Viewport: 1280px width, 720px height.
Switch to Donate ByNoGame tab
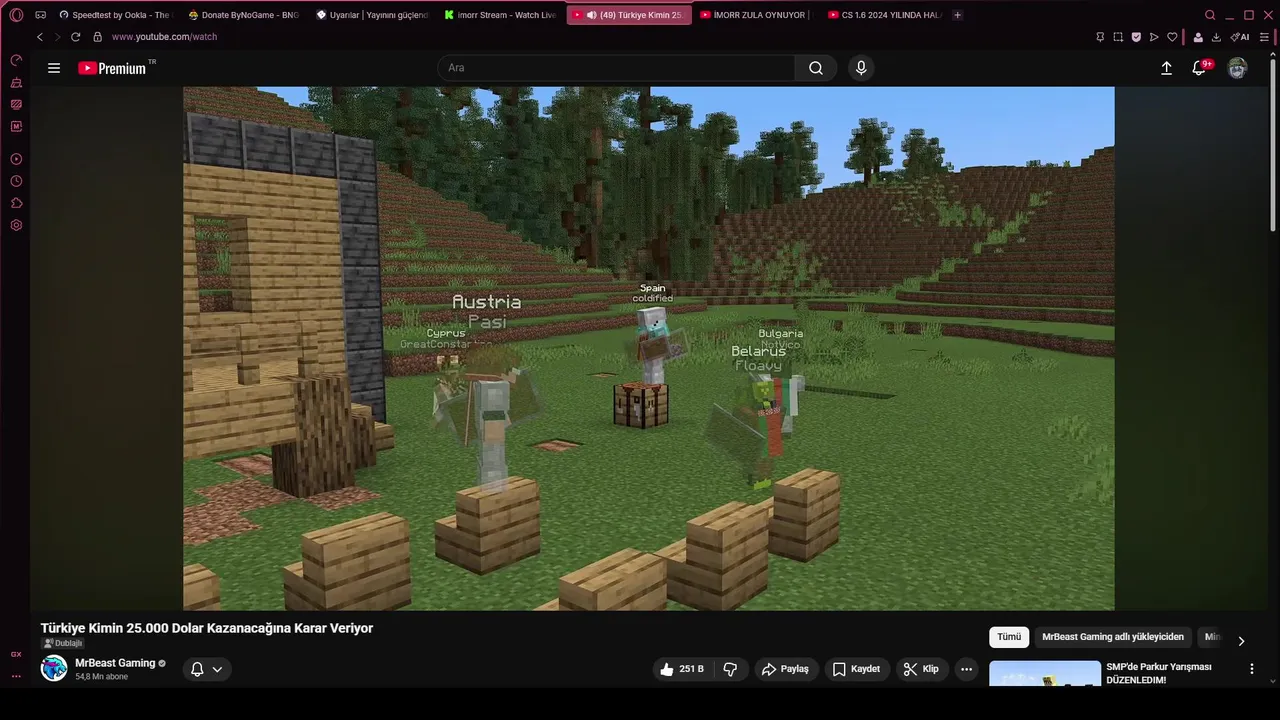pos(244,15)
